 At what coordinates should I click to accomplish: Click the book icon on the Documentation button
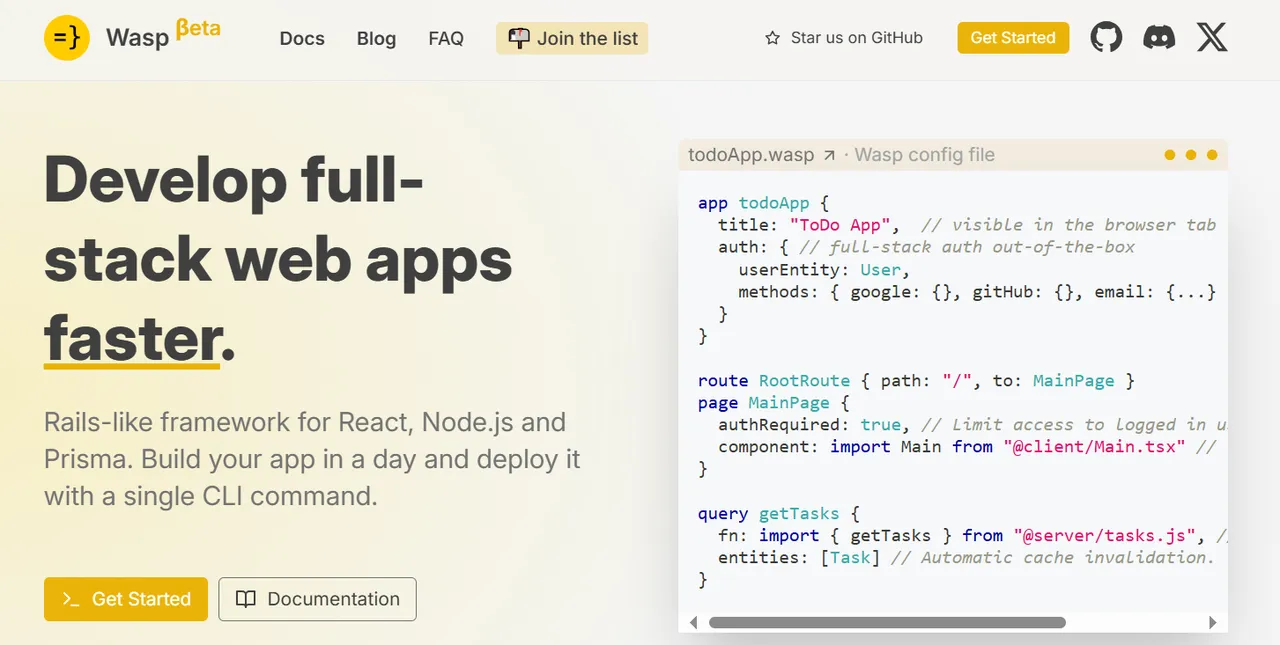[245, 599]
